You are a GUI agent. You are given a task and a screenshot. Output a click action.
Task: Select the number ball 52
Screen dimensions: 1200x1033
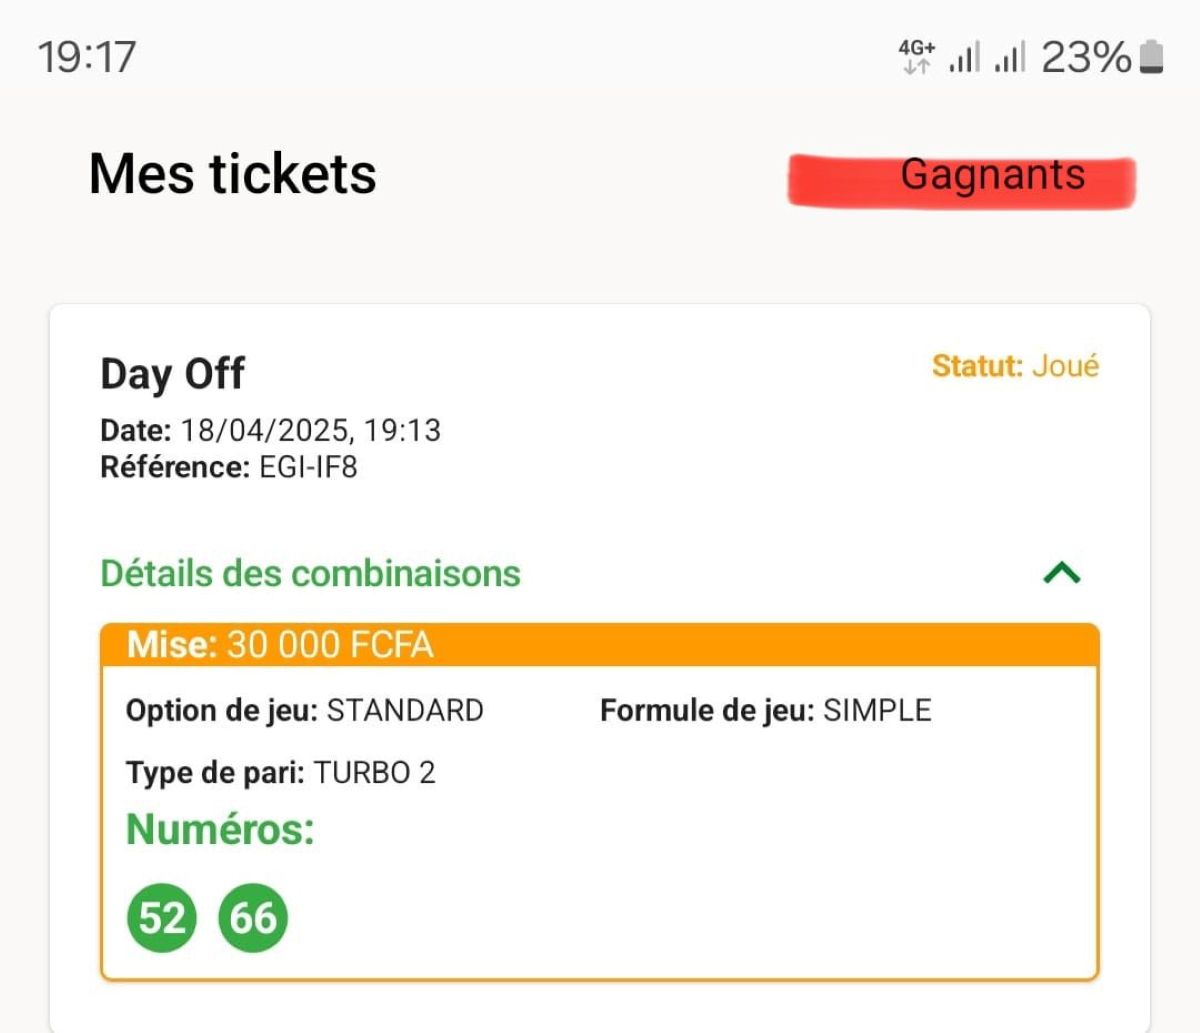[x=160, y=917]
